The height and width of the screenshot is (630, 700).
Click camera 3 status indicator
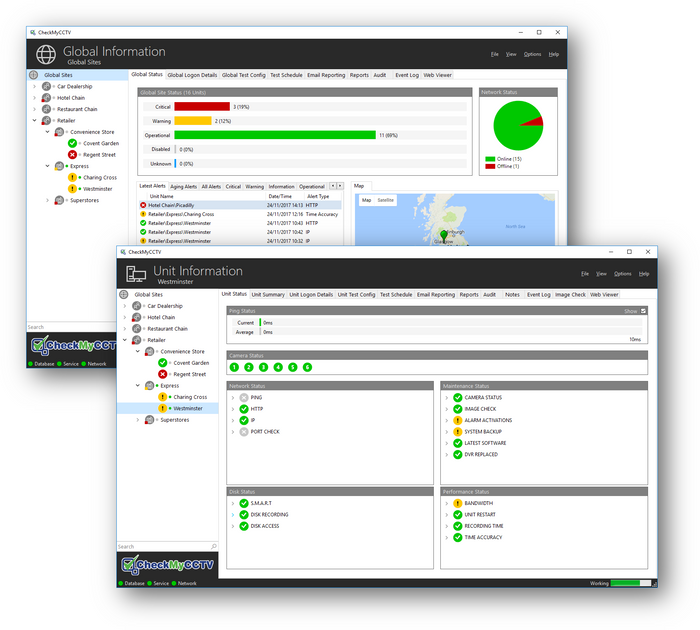coord(263,367)
